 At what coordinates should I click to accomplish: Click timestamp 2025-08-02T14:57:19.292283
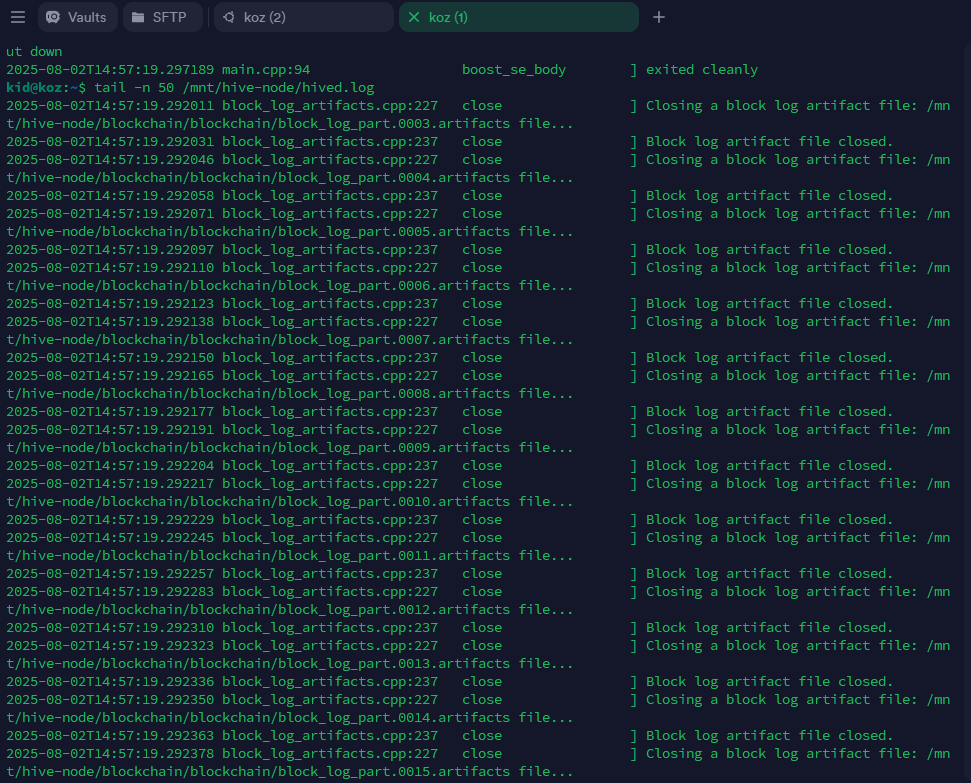110,592
